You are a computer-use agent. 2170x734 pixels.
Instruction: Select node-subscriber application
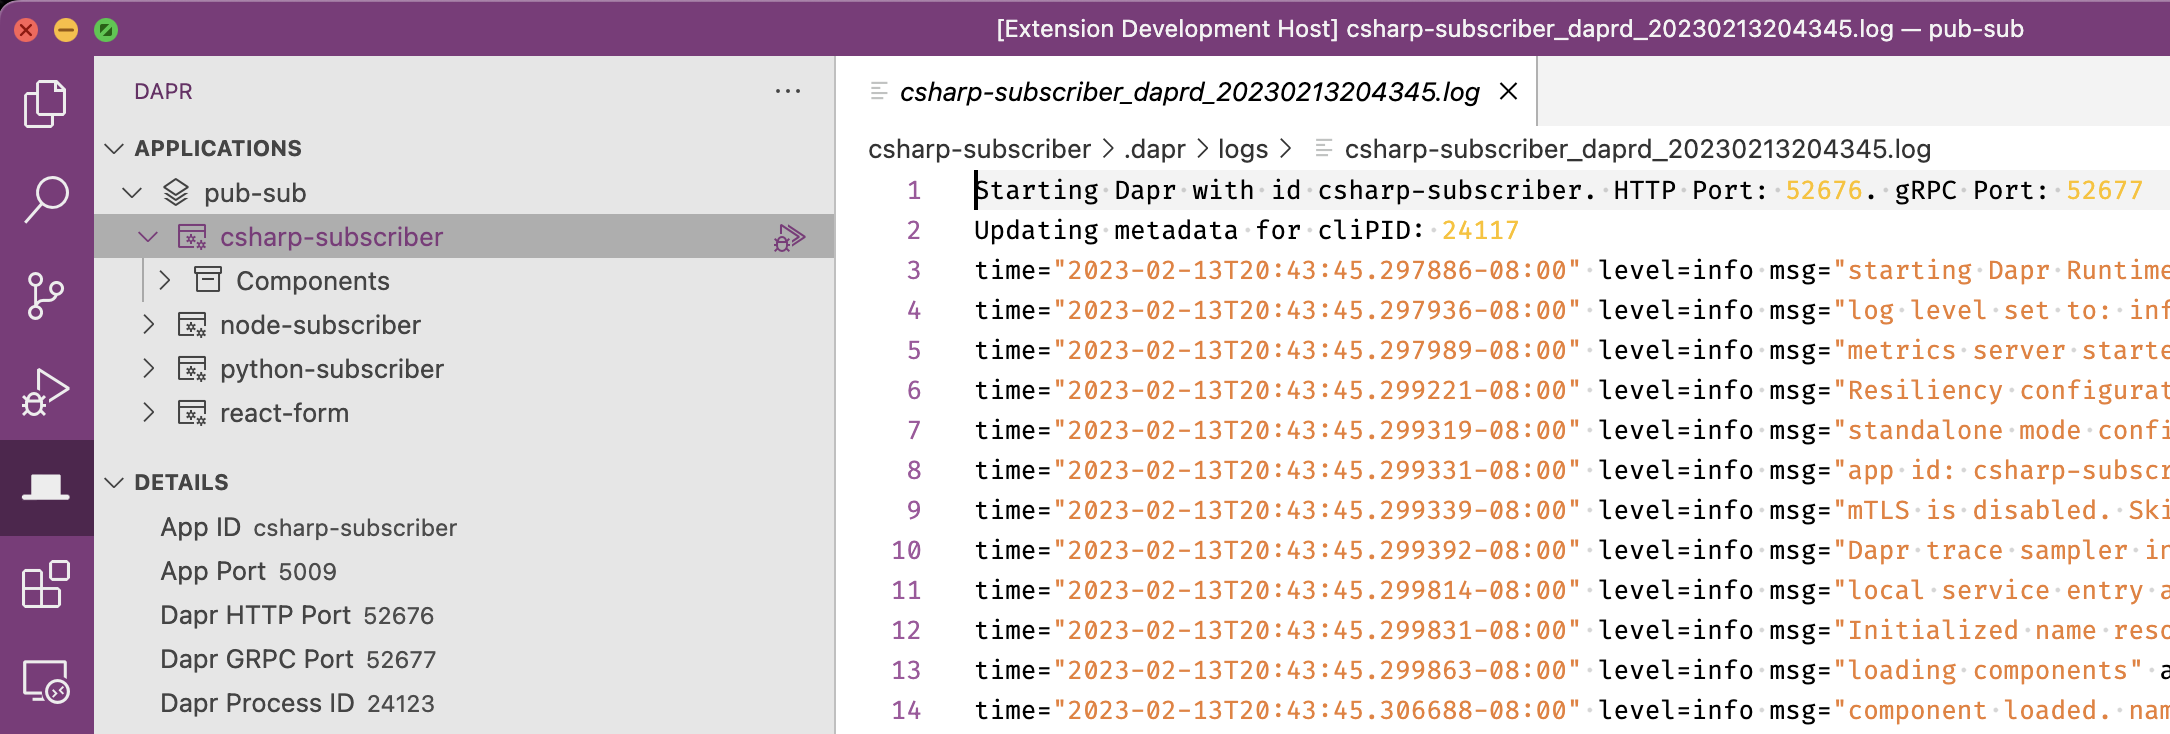pyautogui.click(x=320, y=325)
